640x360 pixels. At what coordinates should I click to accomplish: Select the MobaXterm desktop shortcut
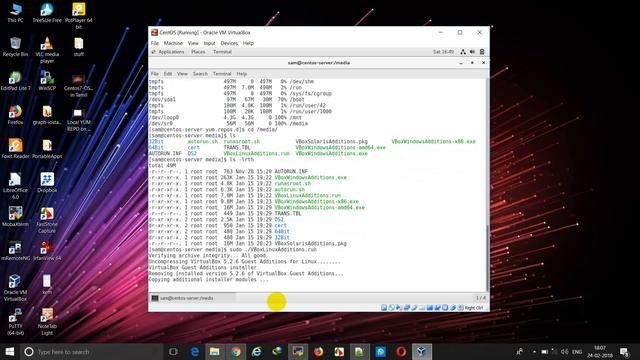[15, 217]
